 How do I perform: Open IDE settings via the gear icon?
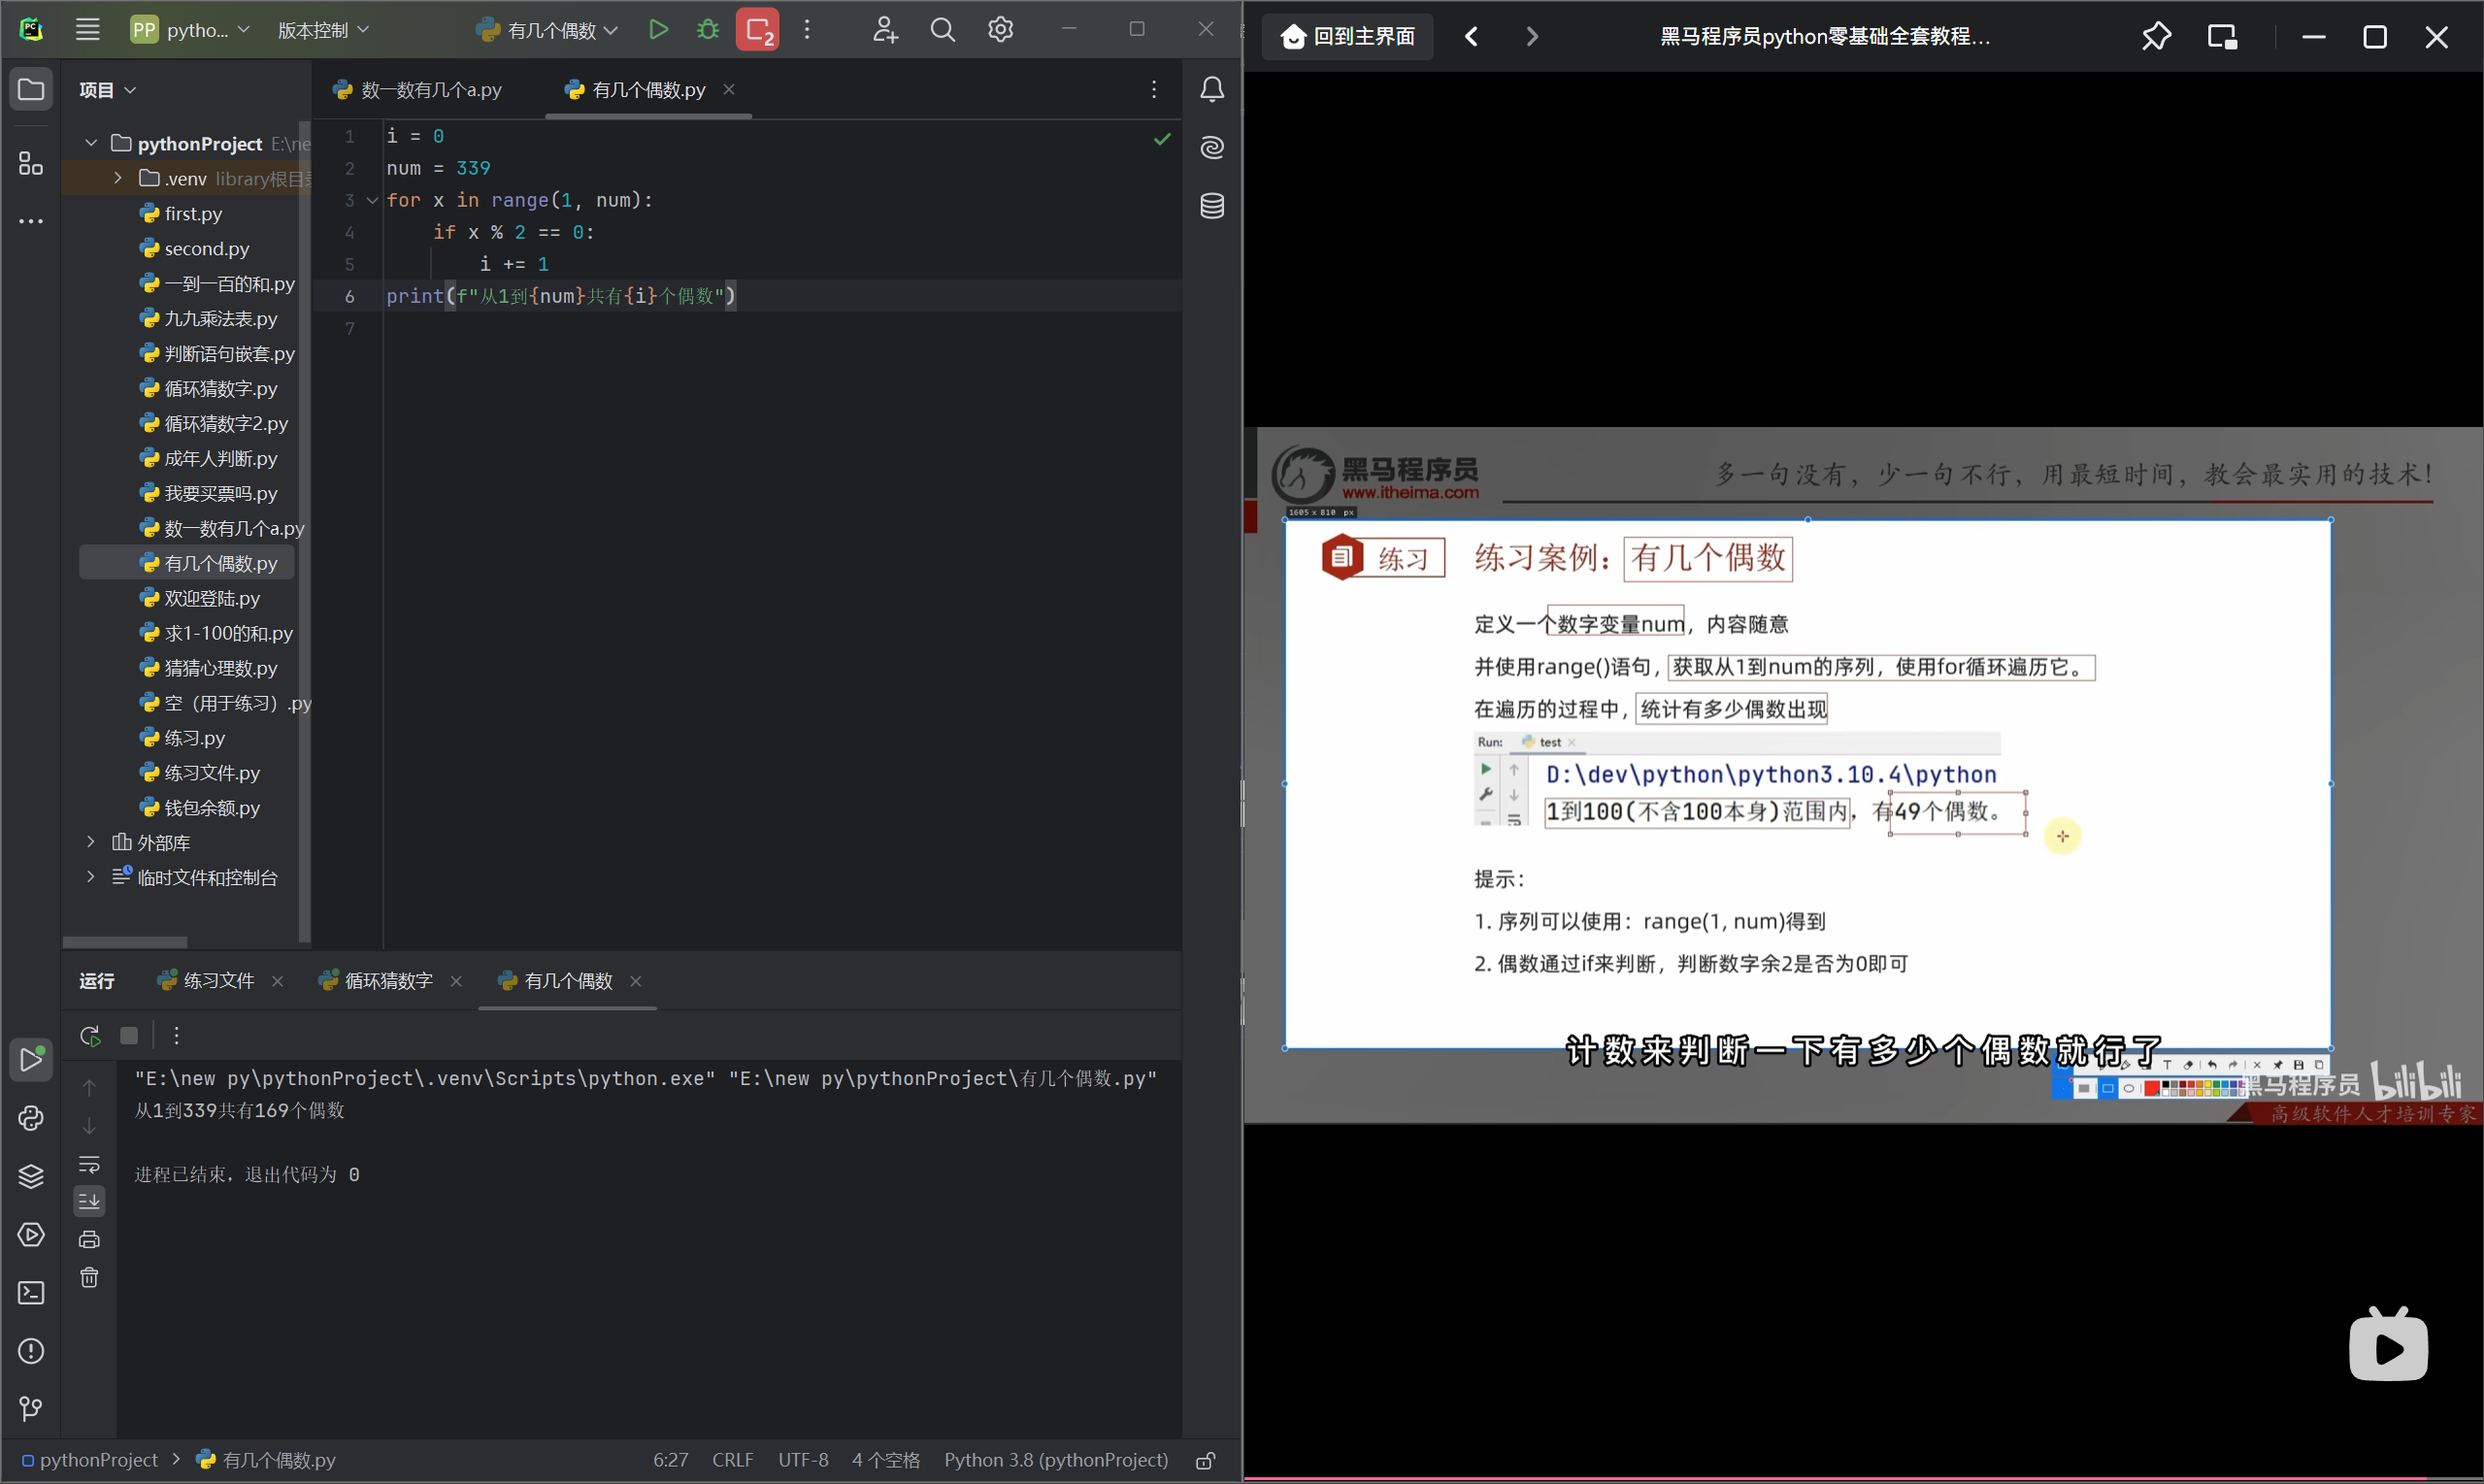(1000, 30)
